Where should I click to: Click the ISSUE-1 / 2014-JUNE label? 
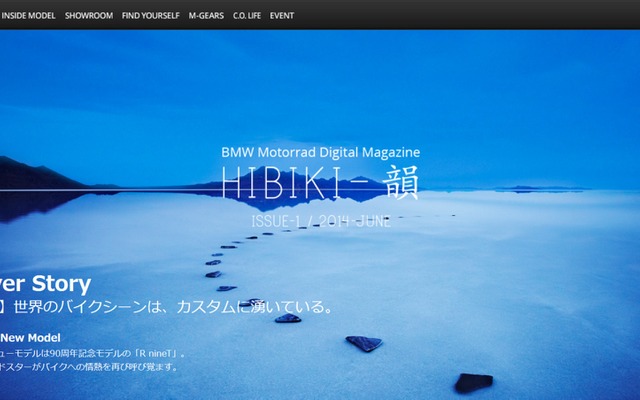pos(321,221)
